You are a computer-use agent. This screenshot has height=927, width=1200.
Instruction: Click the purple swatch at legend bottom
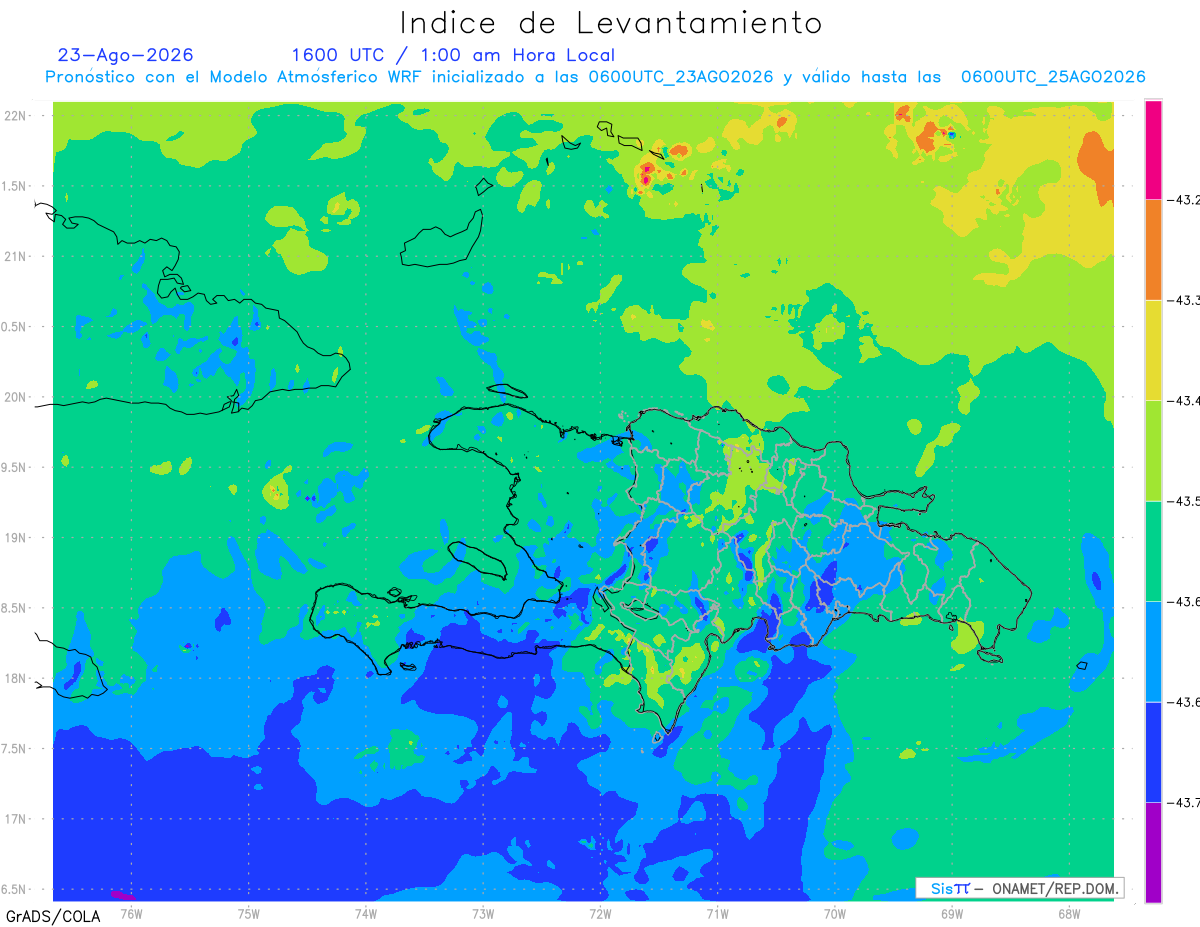[x=1153, y=852]
